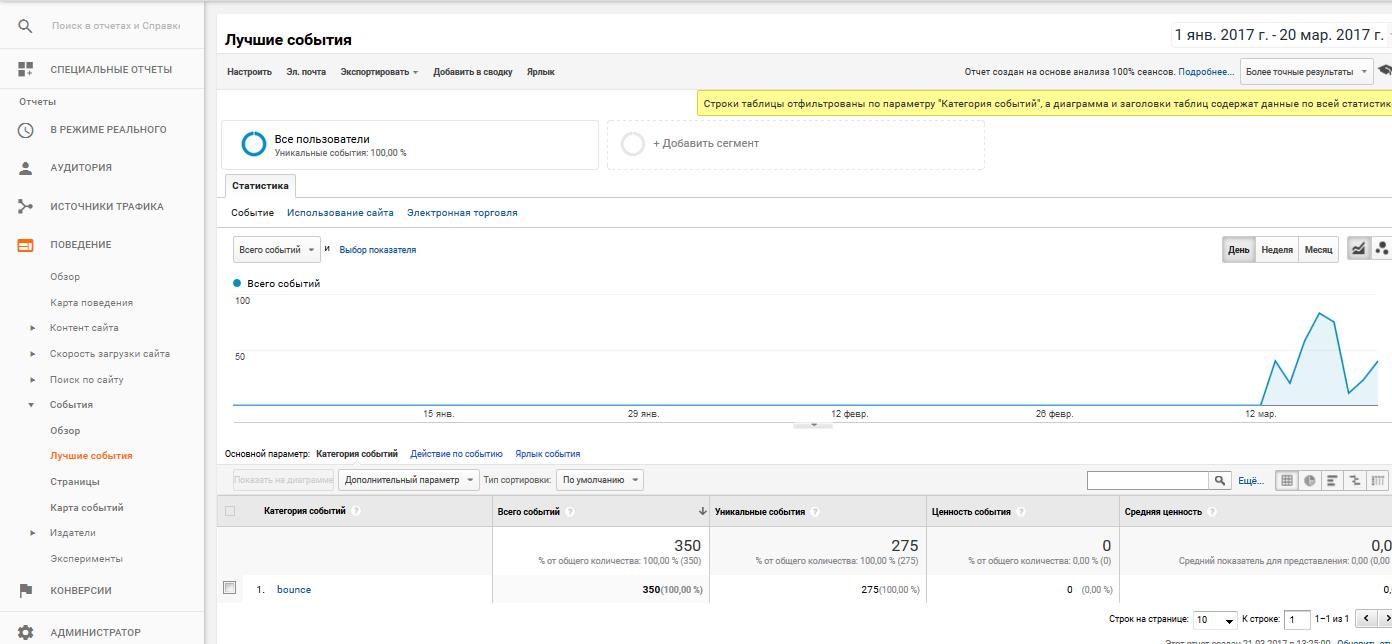Click the Все пользователи segment circle

coord(254,144)
